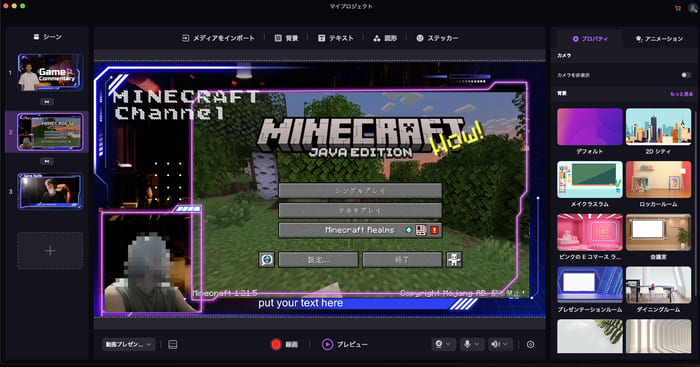This screenshot has width=700, height=367.
Task: Open the settings gear in the bottom bar
Action: (x=530, y=344)
